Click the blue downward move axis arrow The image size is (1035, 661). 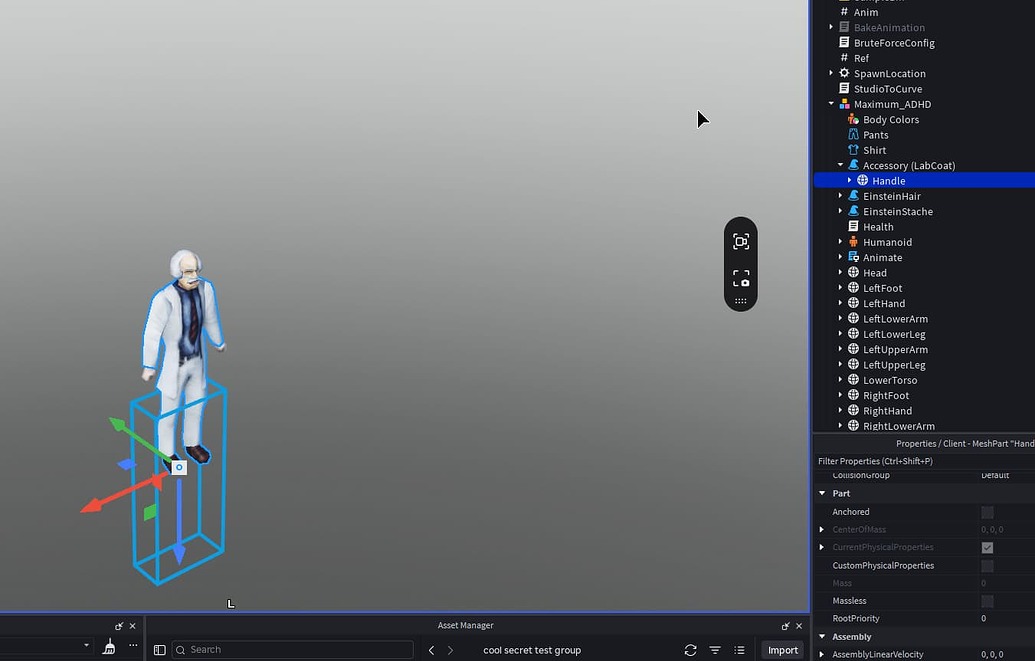click(x=179, y=553)
